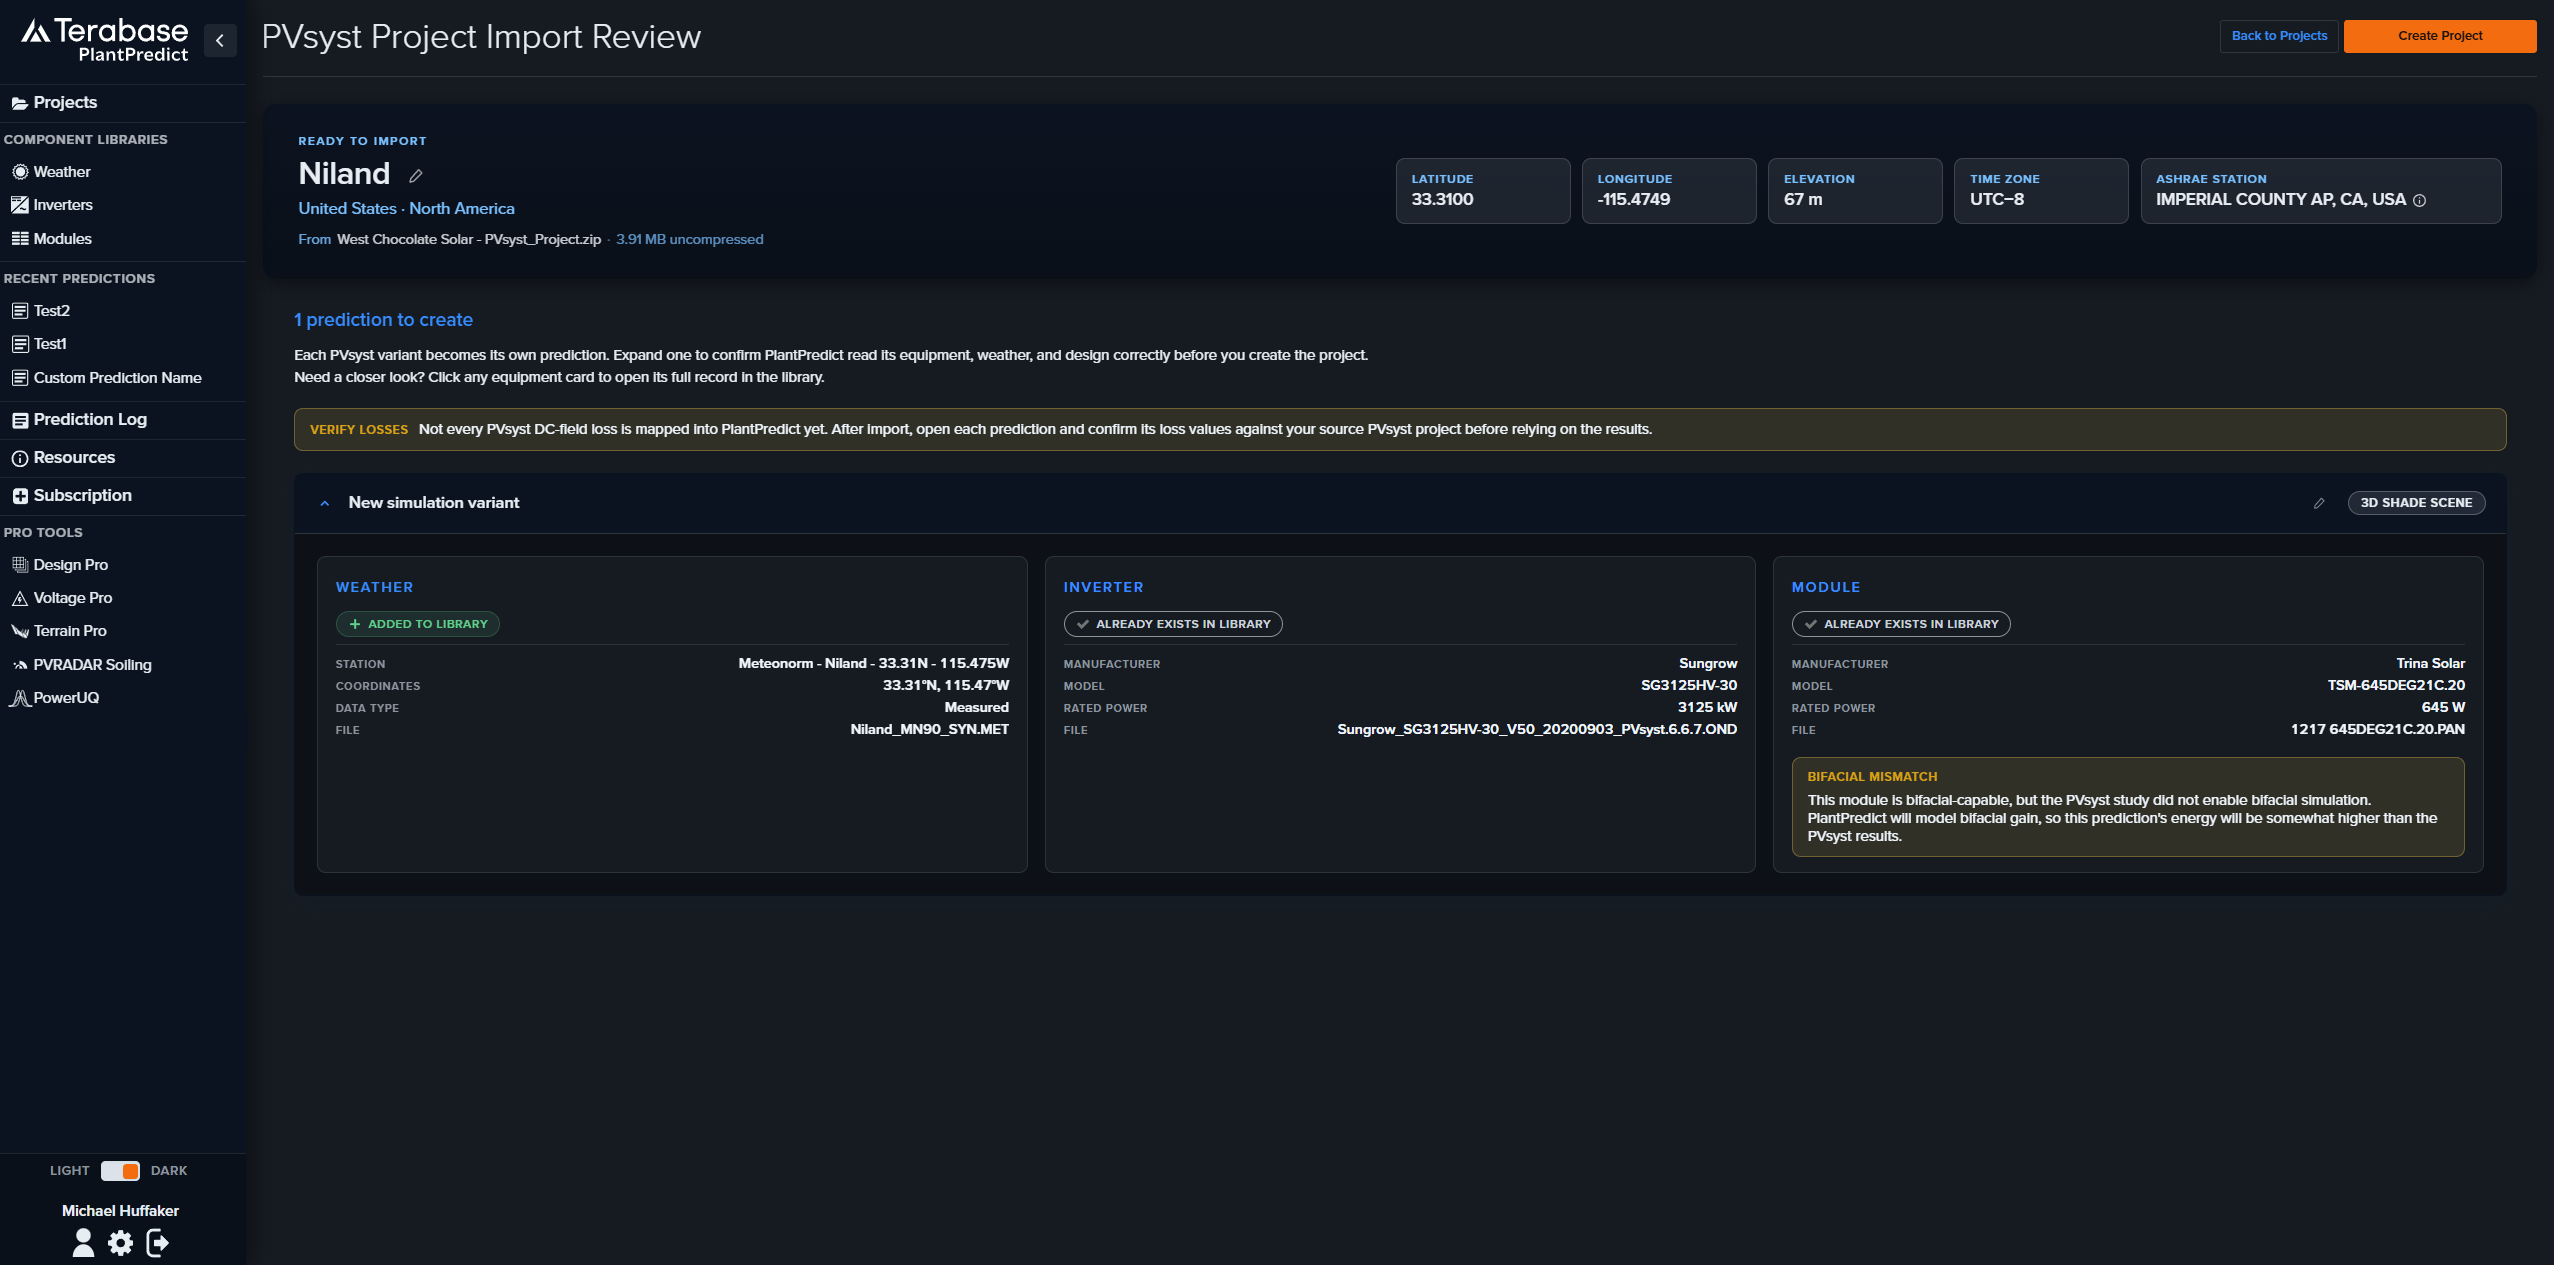Viewport: 2554px width, 1265px height.
Task: Click the Test1 prediction icon
Action: [20, 344]
